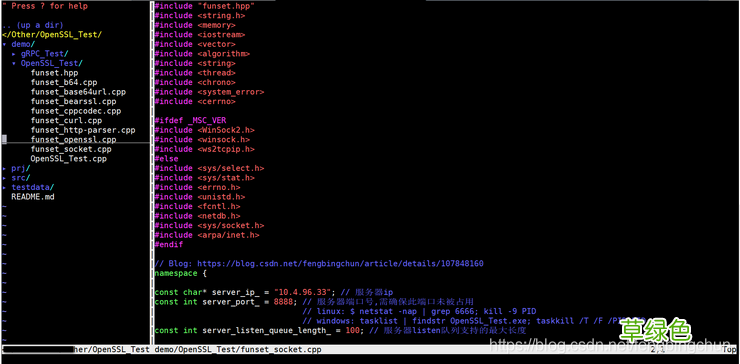Click the #else directive line
740x364 pixels.
[166, 159]
